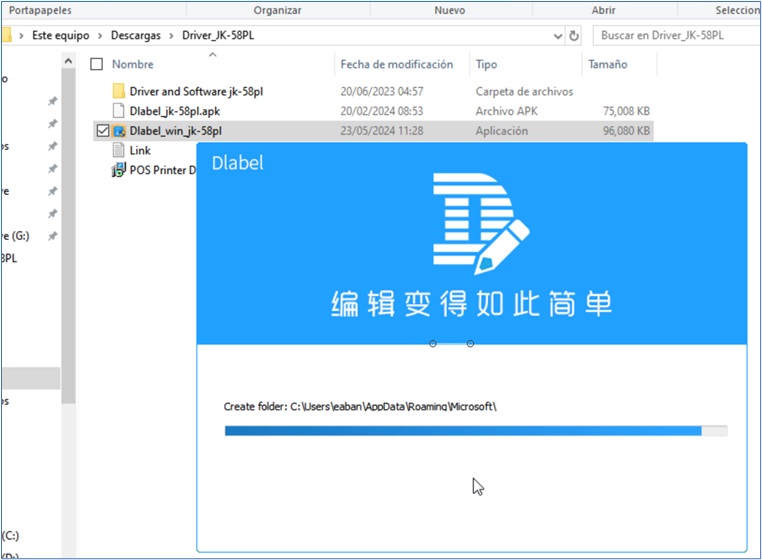
Task: Open the address bar history dropdown
Action: click(558, 36)
